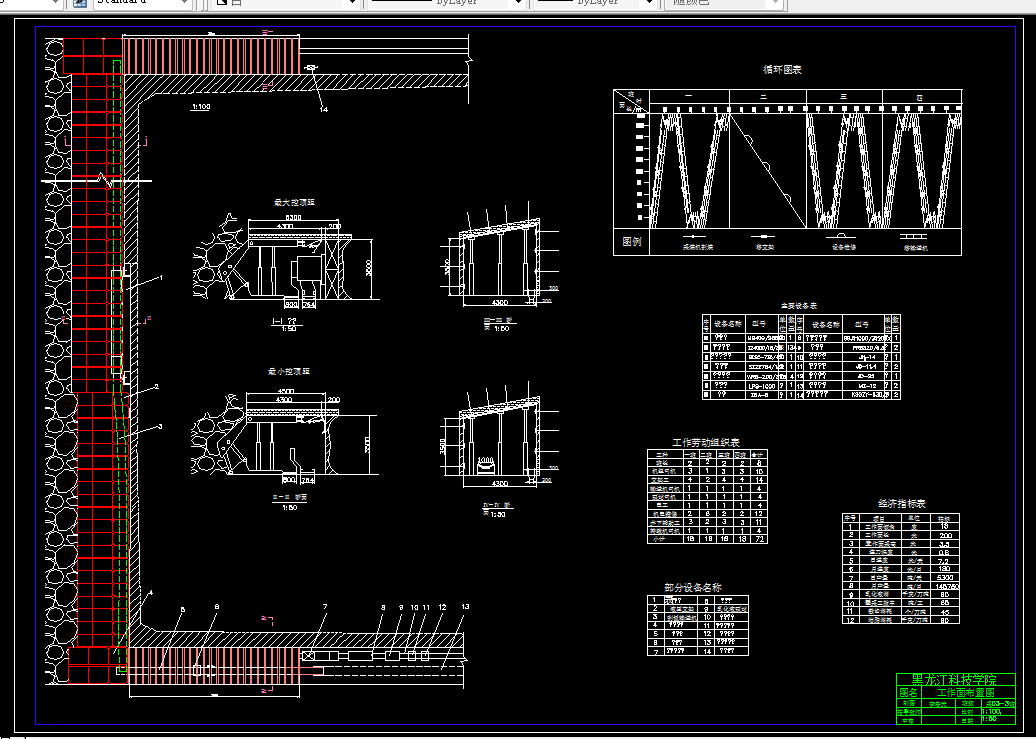Select the 图例 legend label
Image resolution: width=1036 pixels, height=739 pixels.
click(x=632, y=242)
